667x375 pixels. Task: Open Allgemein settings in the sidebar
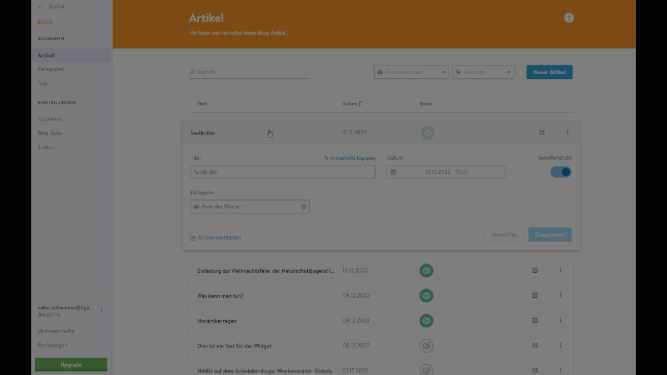(x=49, y=119)
